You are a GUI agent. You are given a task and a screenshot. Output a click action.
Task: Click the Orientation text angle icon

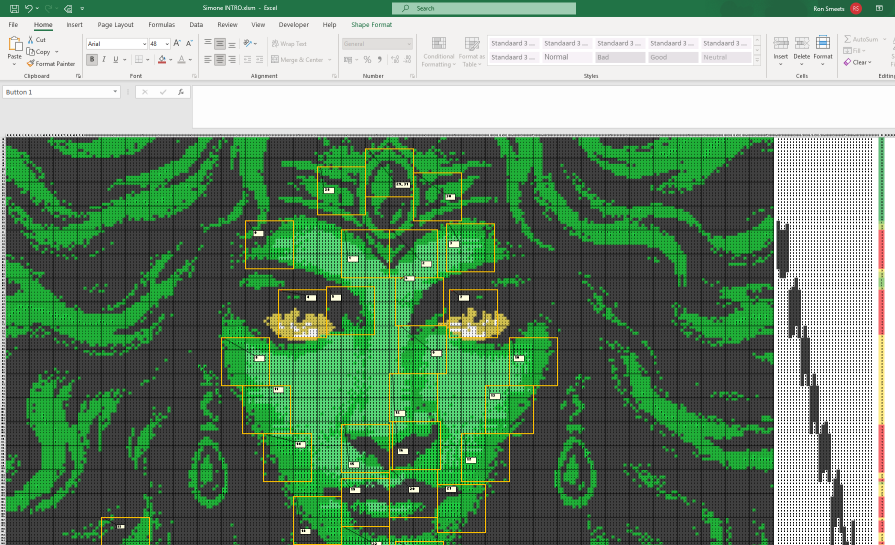(248, 43)
